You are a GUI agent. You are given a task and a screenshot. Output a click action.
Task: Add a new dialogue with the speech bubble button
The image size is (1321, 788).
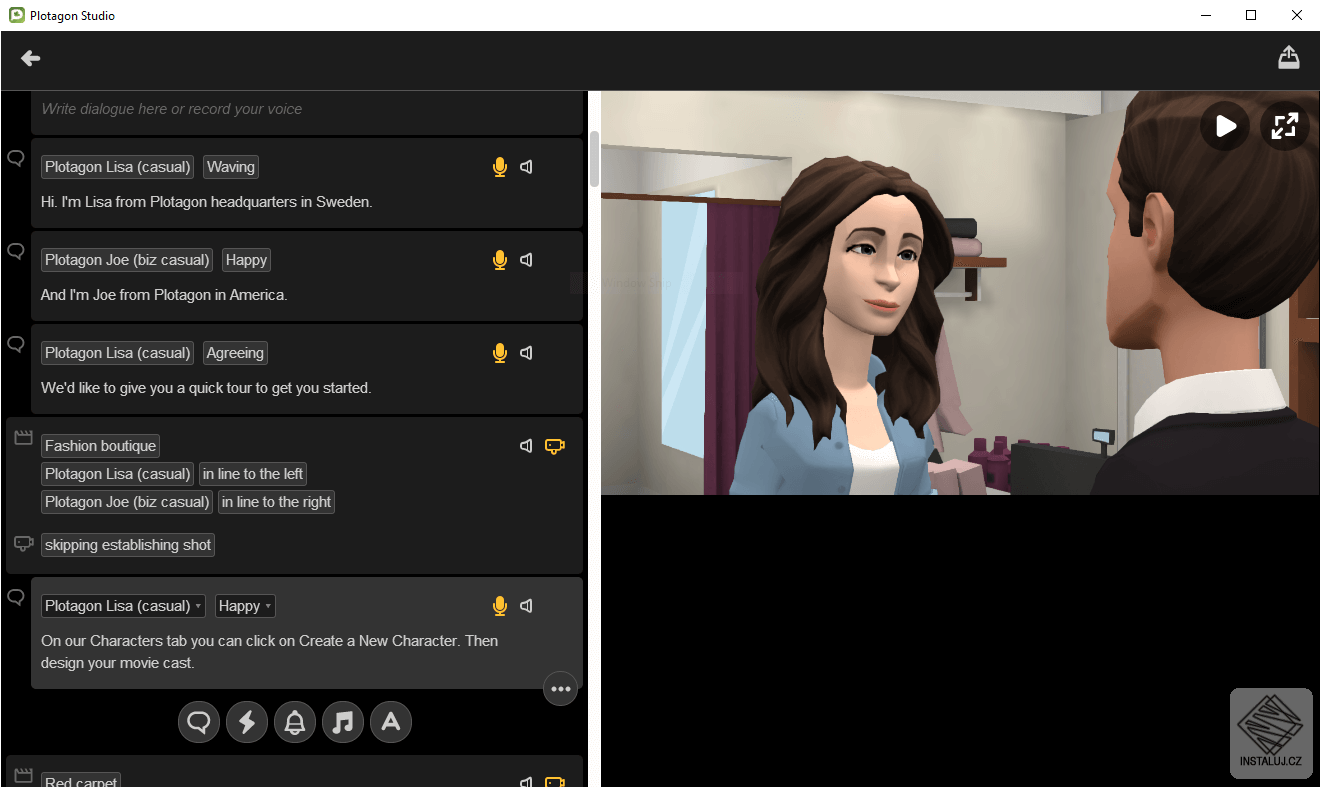click(199, 722)
